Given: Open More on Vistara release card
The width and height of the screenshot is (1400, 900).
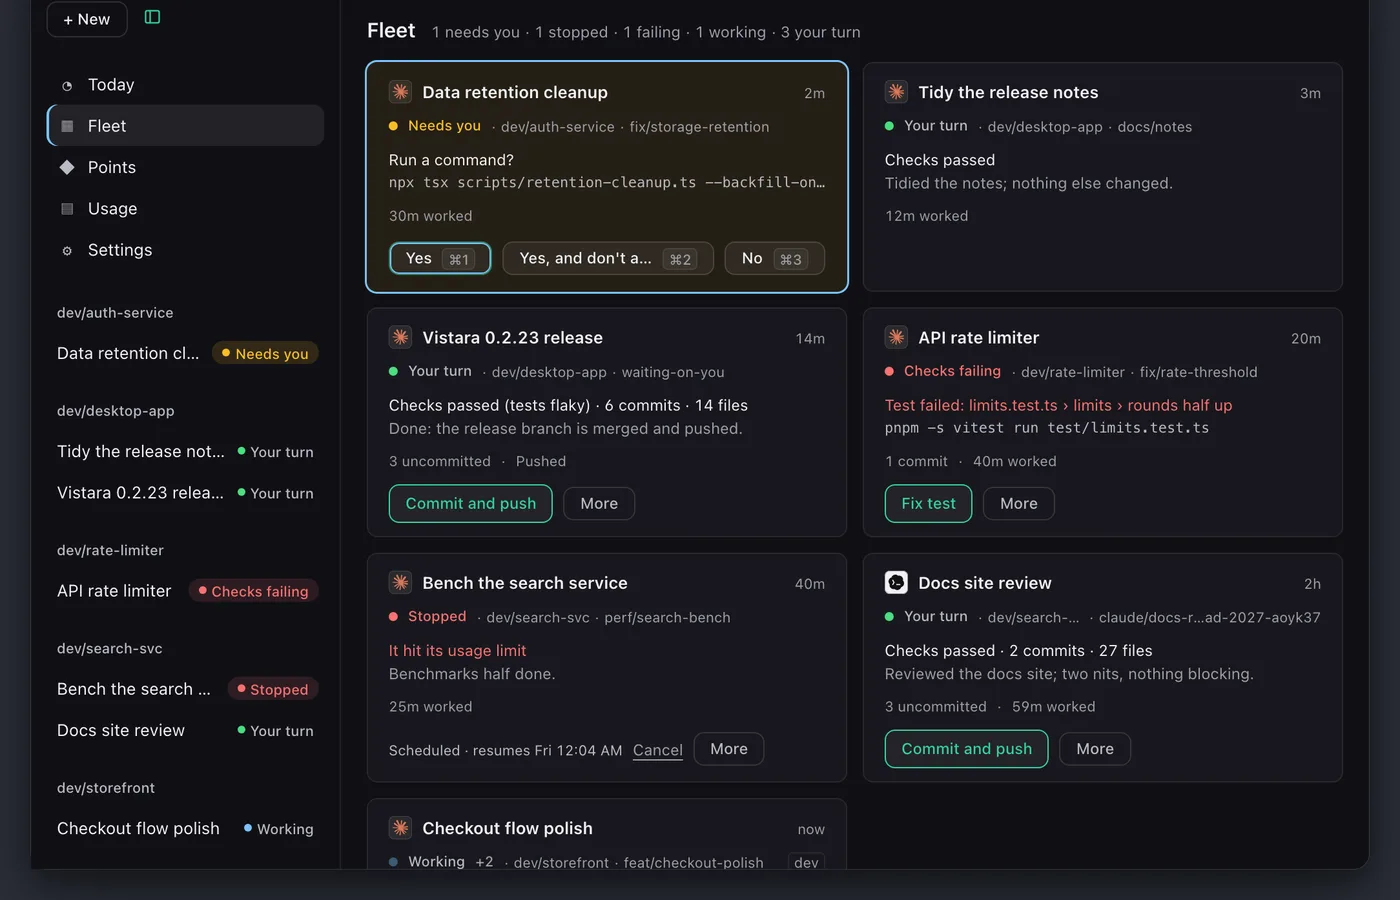Looking at the screenshot, I should 599,503.
